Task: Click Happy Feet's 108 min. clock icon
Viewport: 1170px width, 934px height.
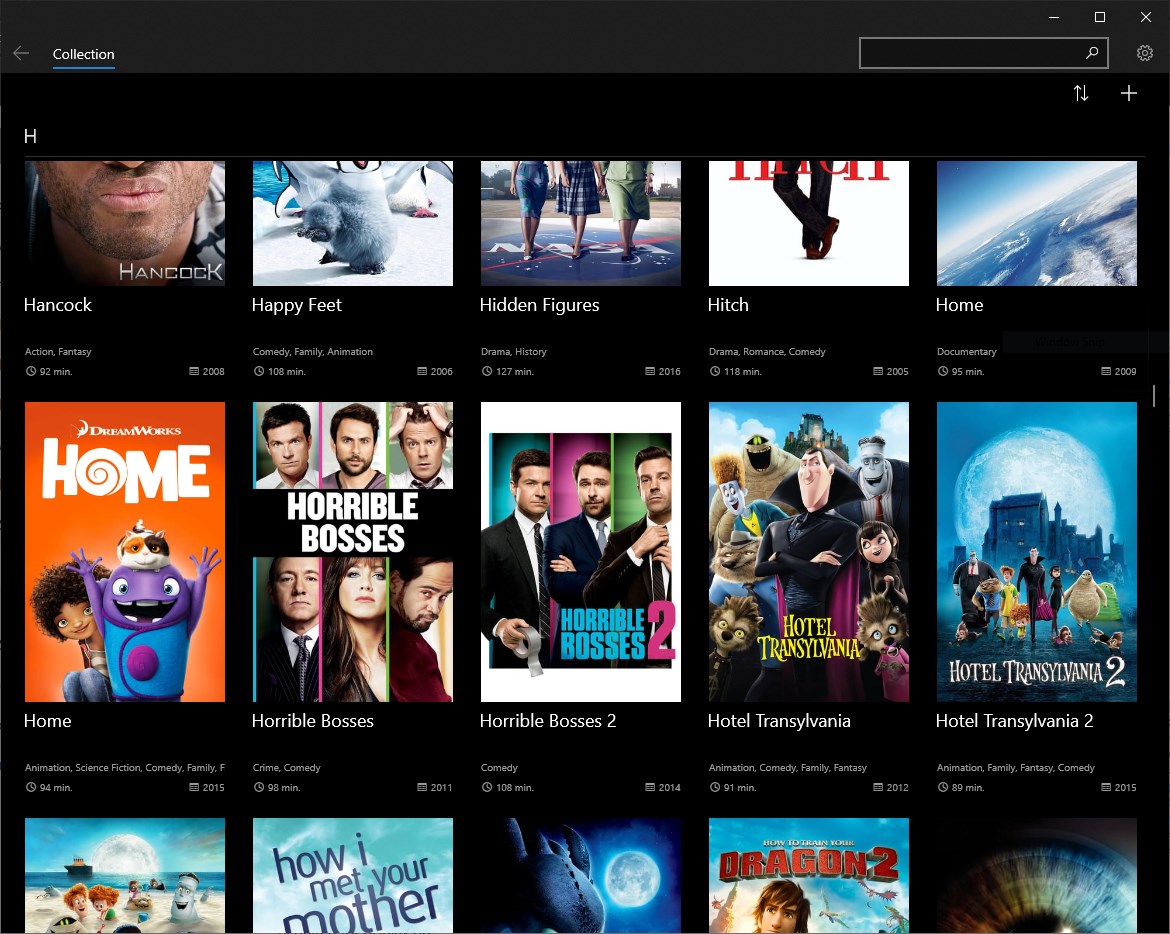Action: click(x=259, y=371)
